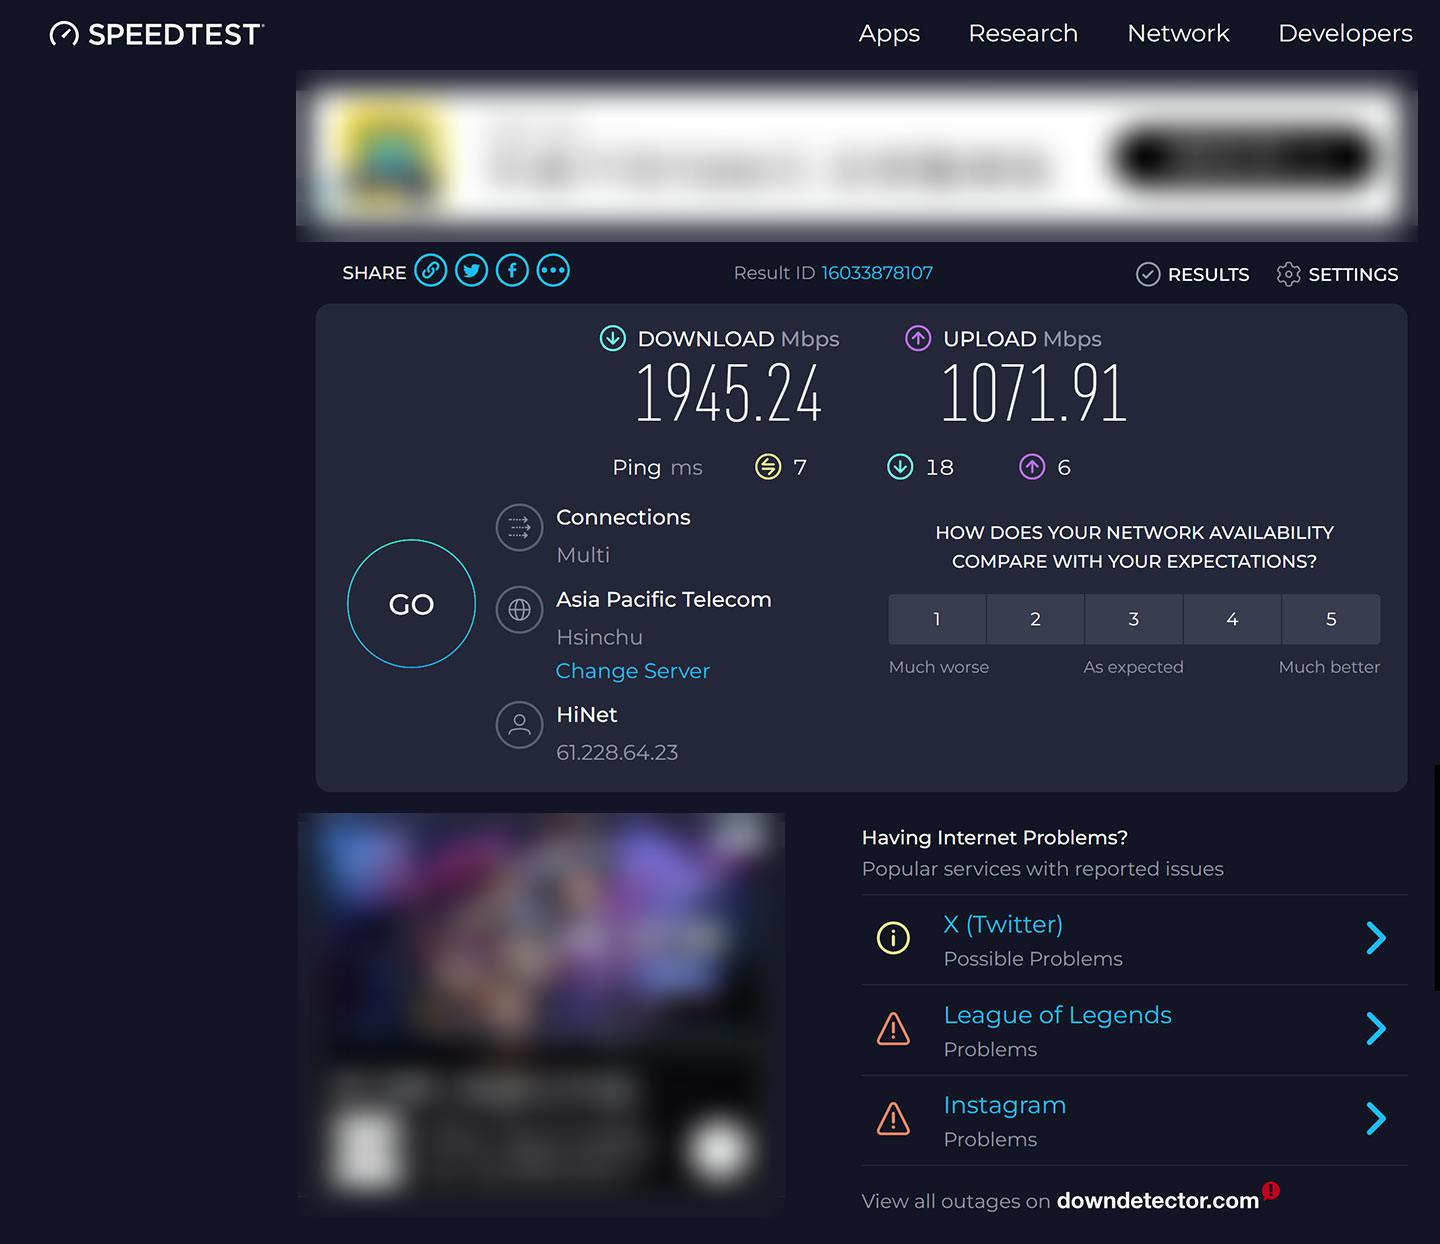Open the RESULTS page
This screenshot has height=1244, width=1440.
[1208, 274]
